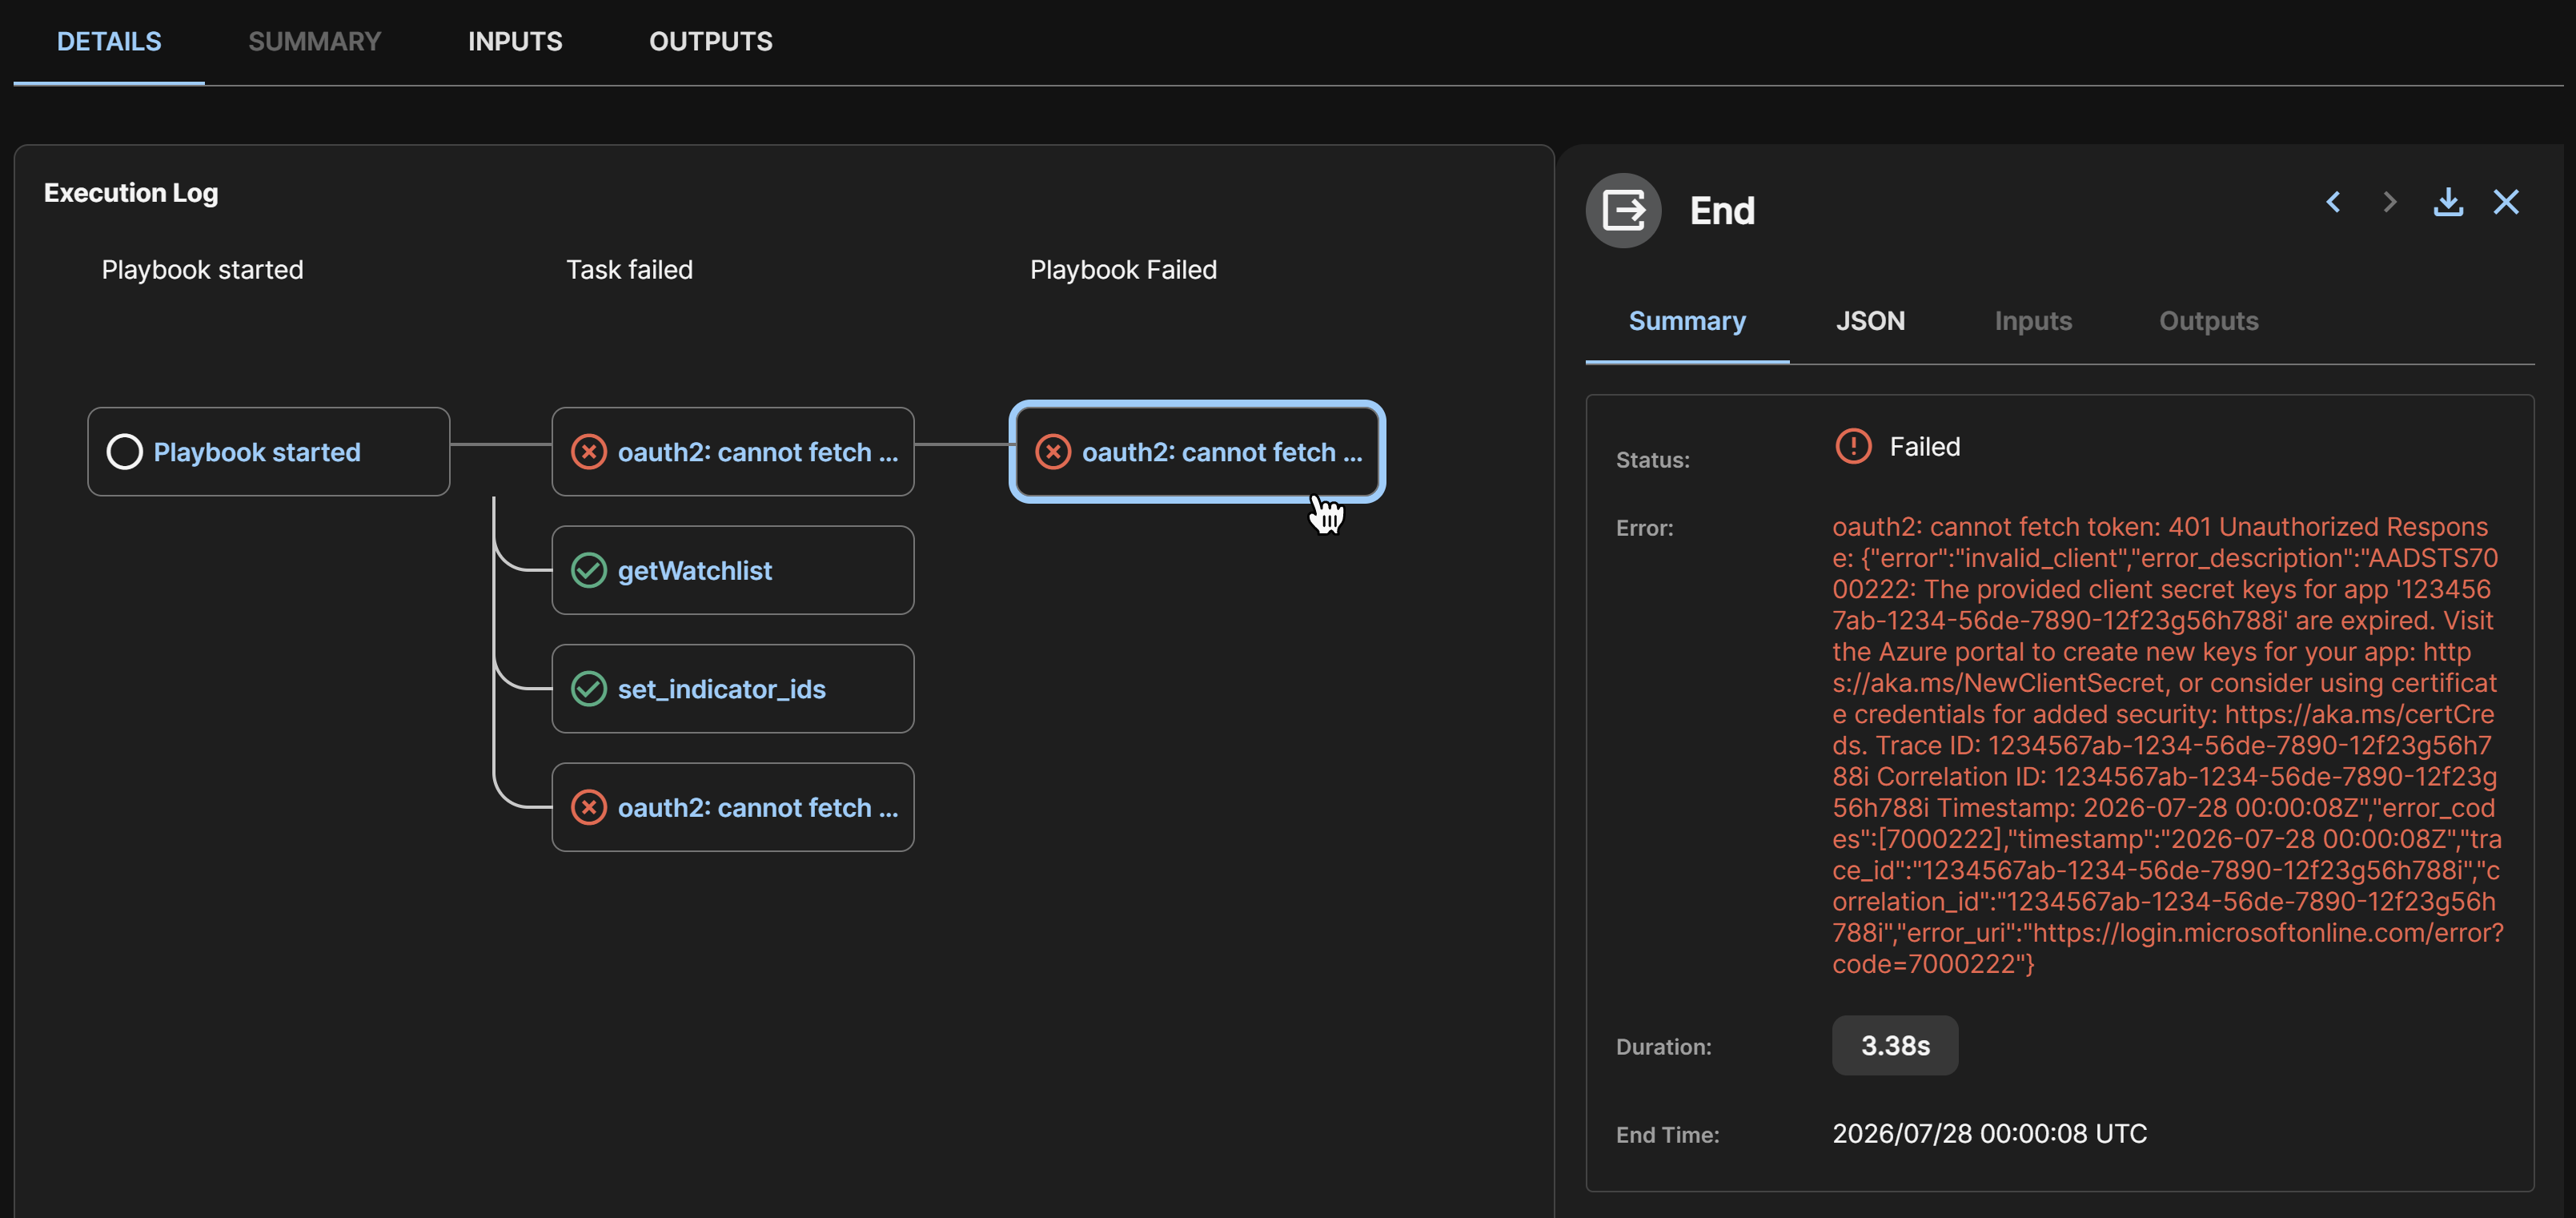This screenshot has width=2576, height=1218.
Task: Click success check icon on set_indicator_ids
Action: [x=588, y=688]
